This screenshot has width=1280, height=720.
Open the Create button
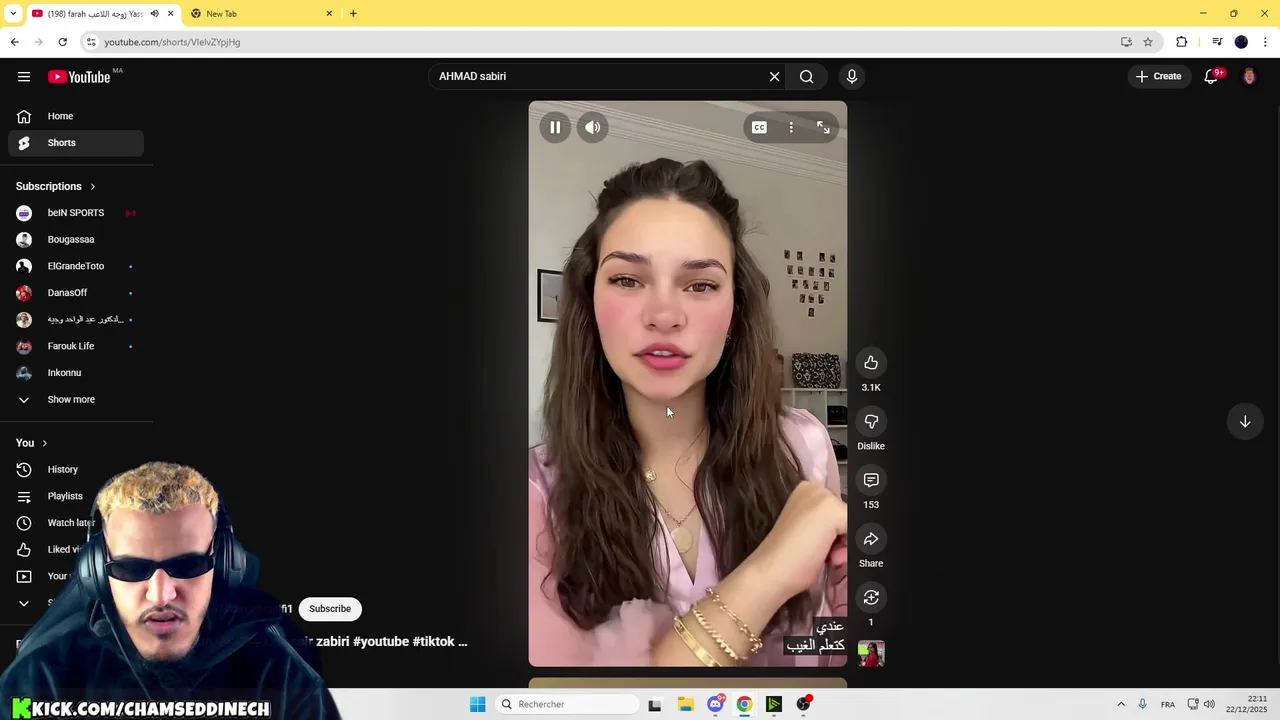click(1158, 76)
